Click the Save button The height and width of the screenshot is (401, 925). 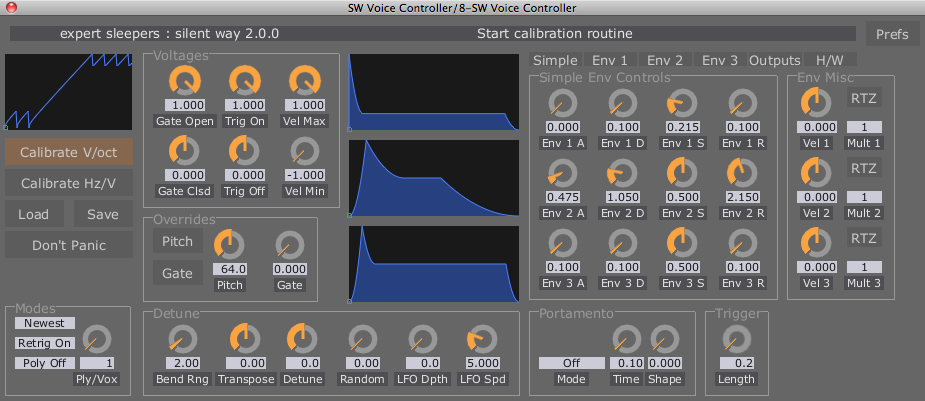[x=103, y=214]
